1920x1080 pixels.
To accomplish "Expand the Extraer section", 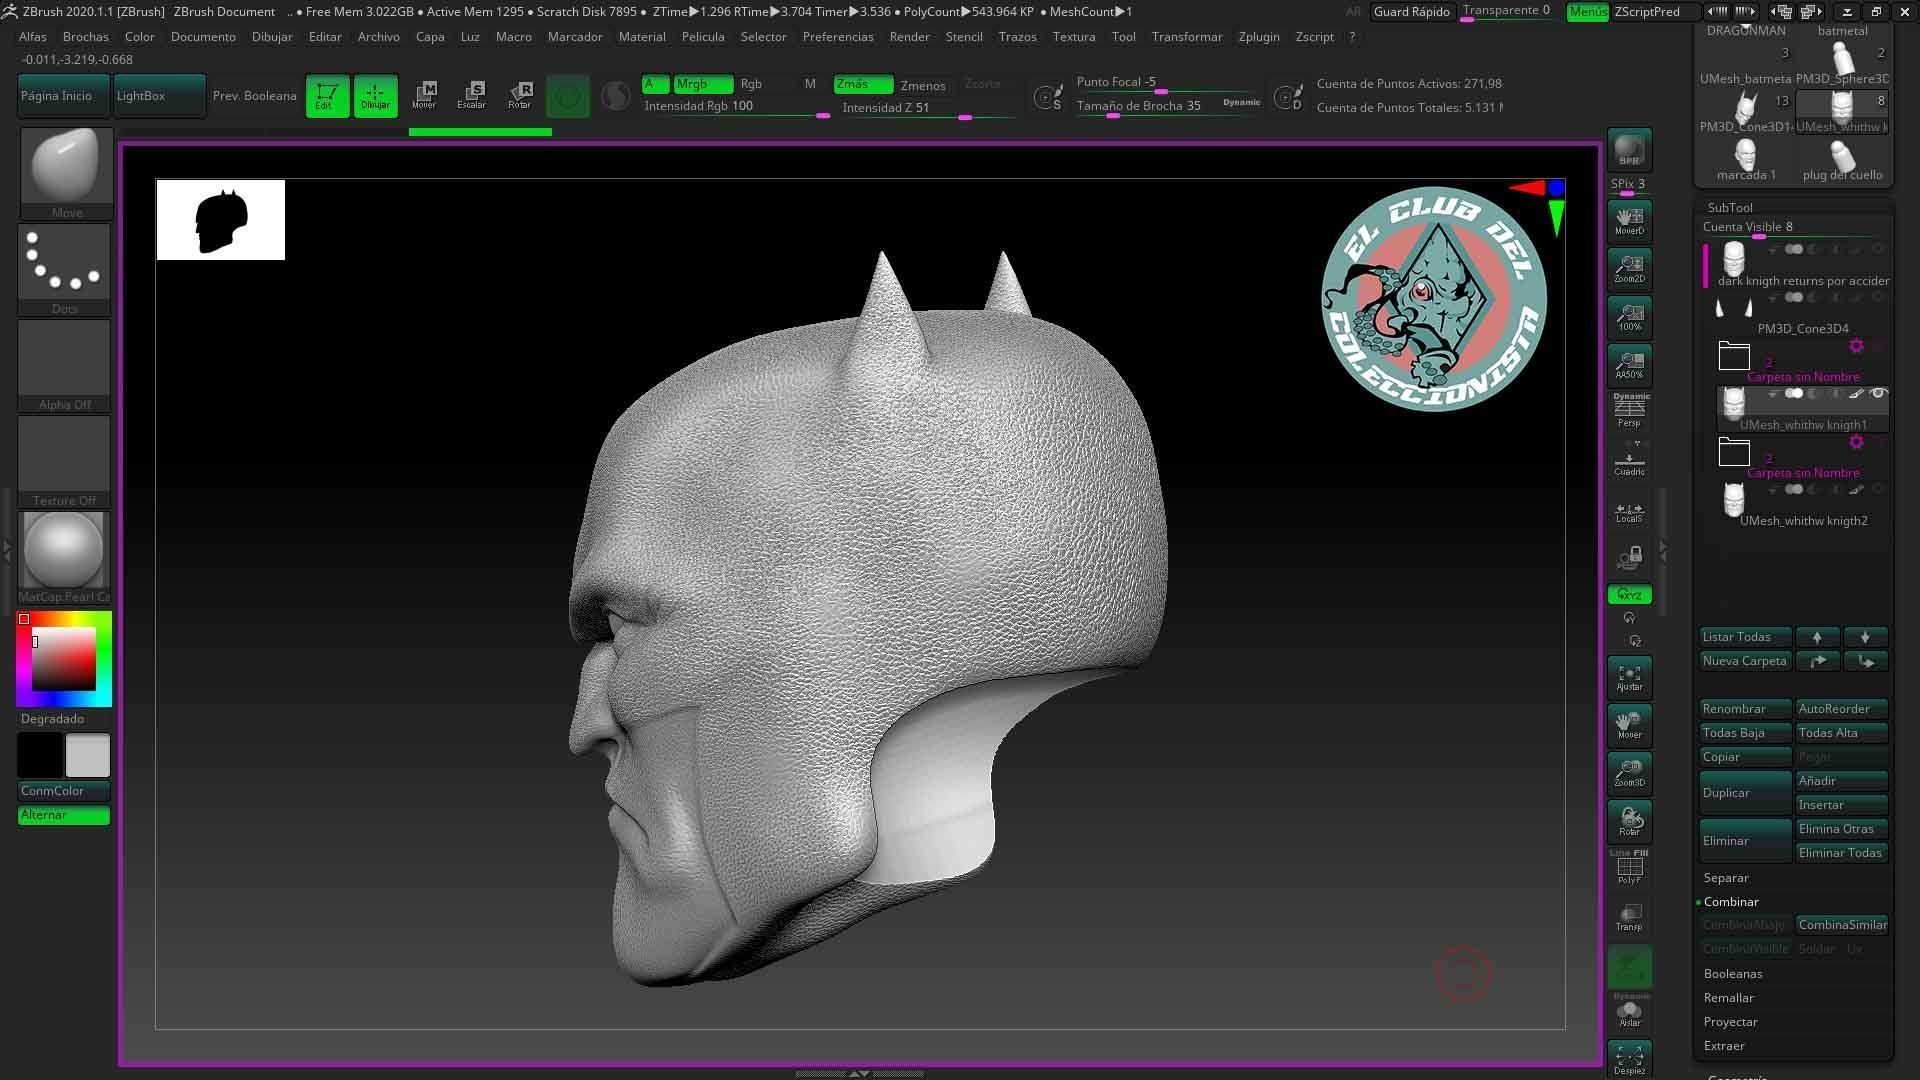I will pos(1724,1046).
